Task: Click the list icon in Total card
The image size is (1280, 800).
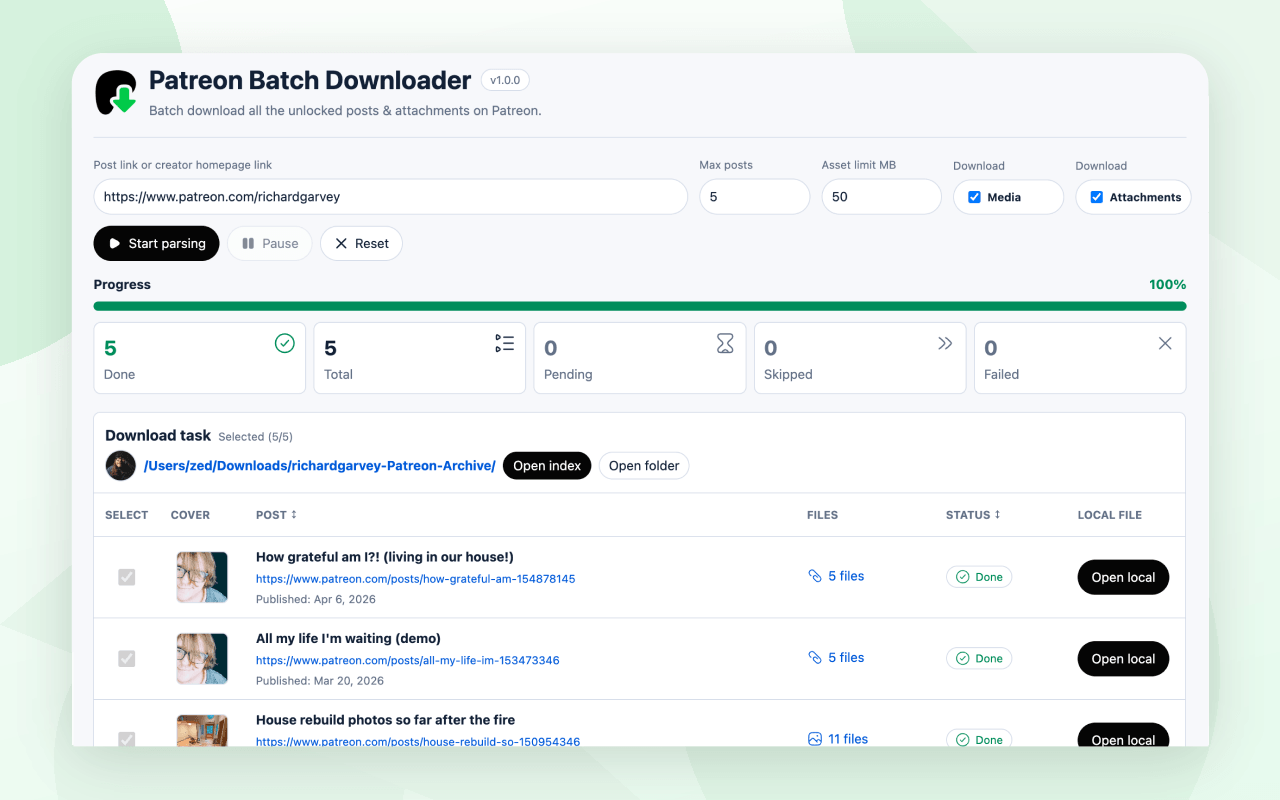Action: 505,344
